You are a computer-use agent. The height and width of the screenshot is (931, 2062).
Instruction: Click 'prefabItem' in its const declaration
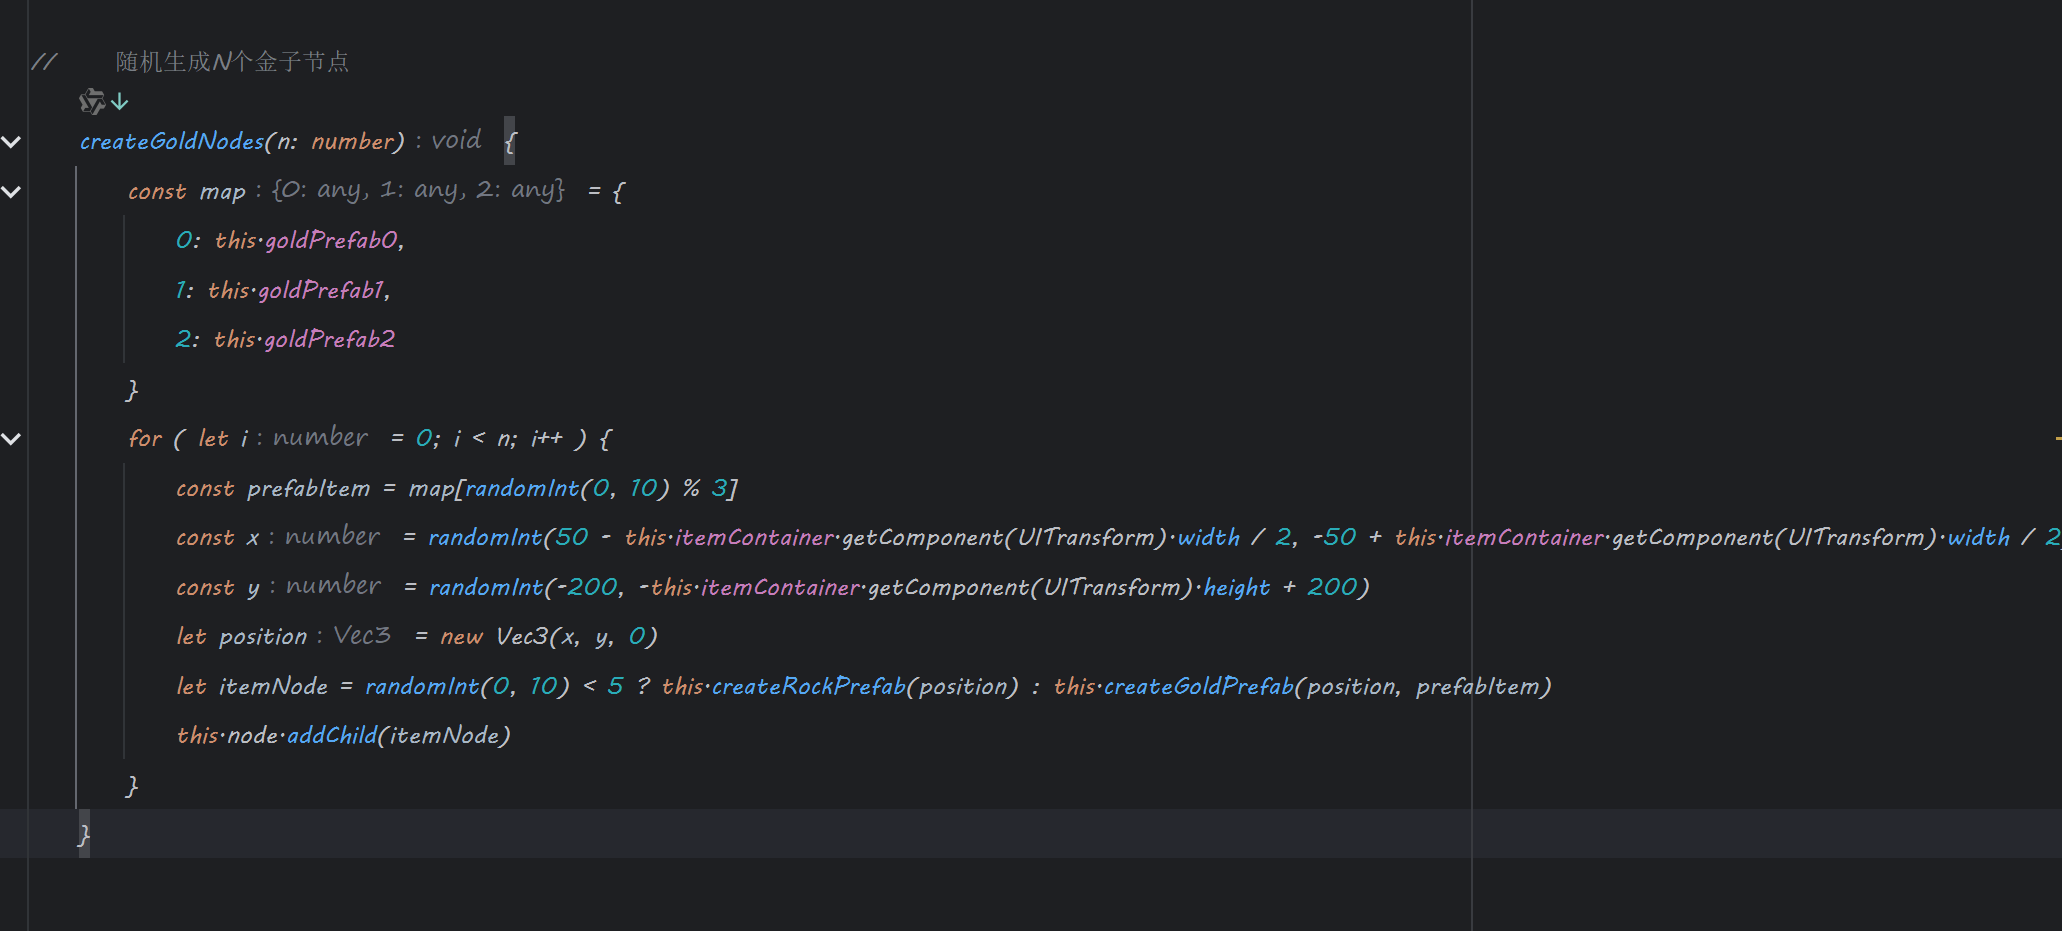pyautogui.click(x=308, y=489)
